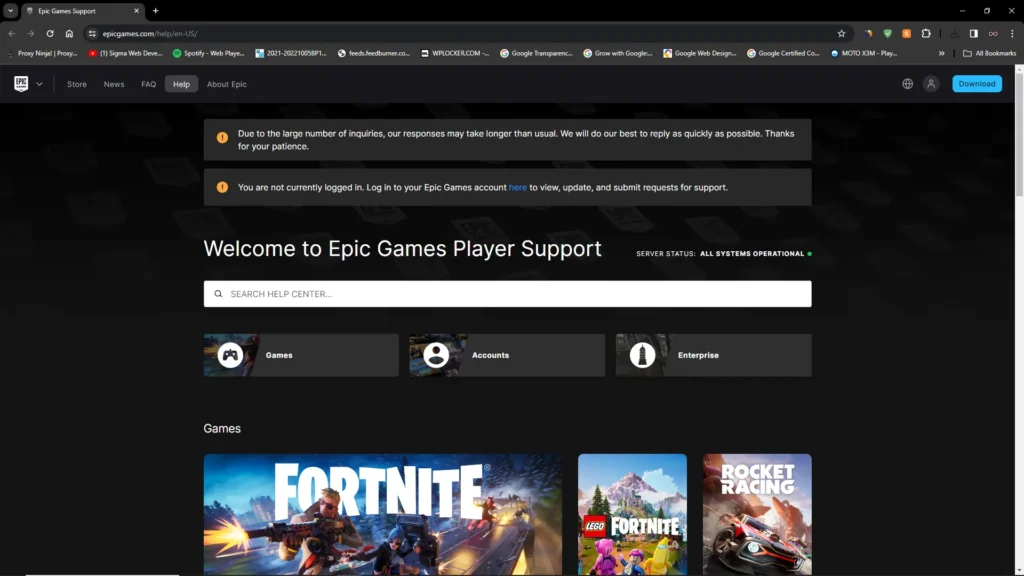This screenshot has height=576, width=1024.
Task: Click the user account profile icon
Action: 931,84
